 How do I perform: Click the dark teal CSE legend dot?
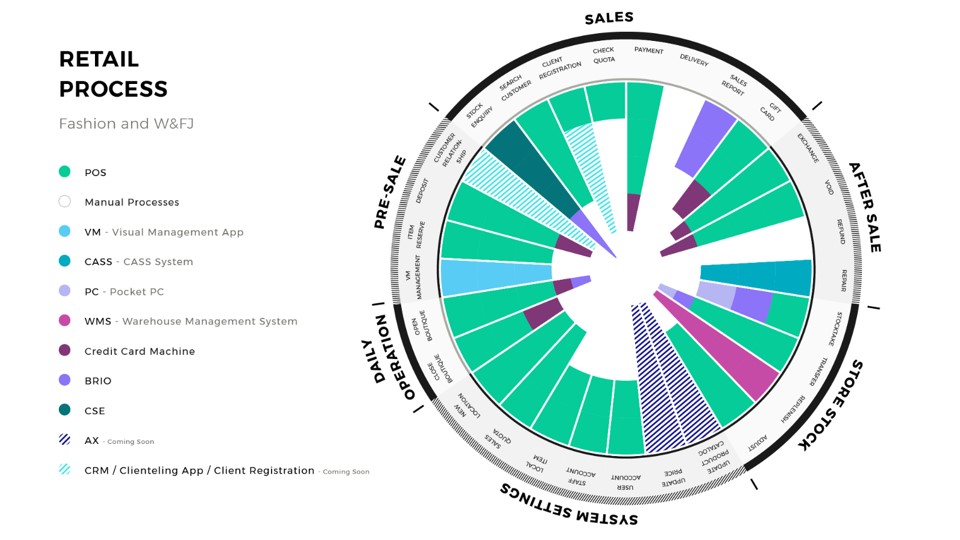65,410
